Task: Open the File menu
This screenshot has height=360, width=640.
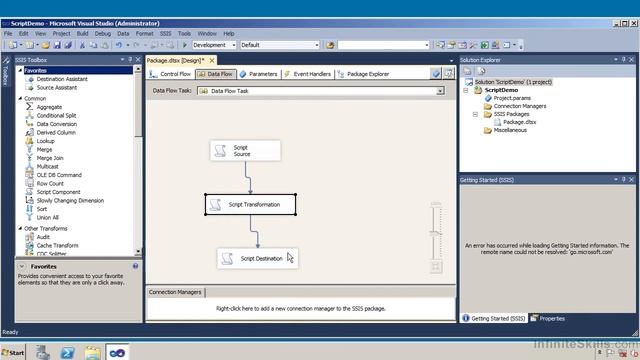Action: (8, 33)
